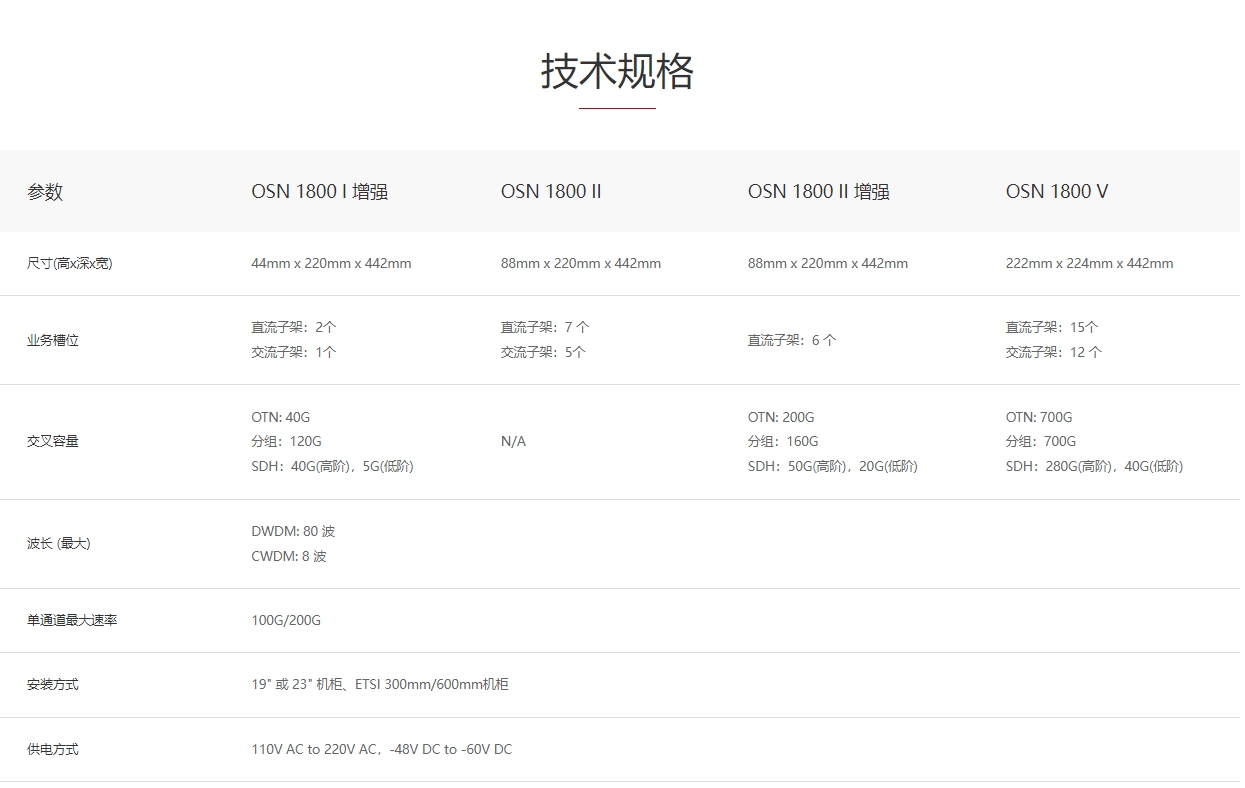Click the 业务槽位 row label
This screenshot has height=788, width=1245.
(53, 340)
